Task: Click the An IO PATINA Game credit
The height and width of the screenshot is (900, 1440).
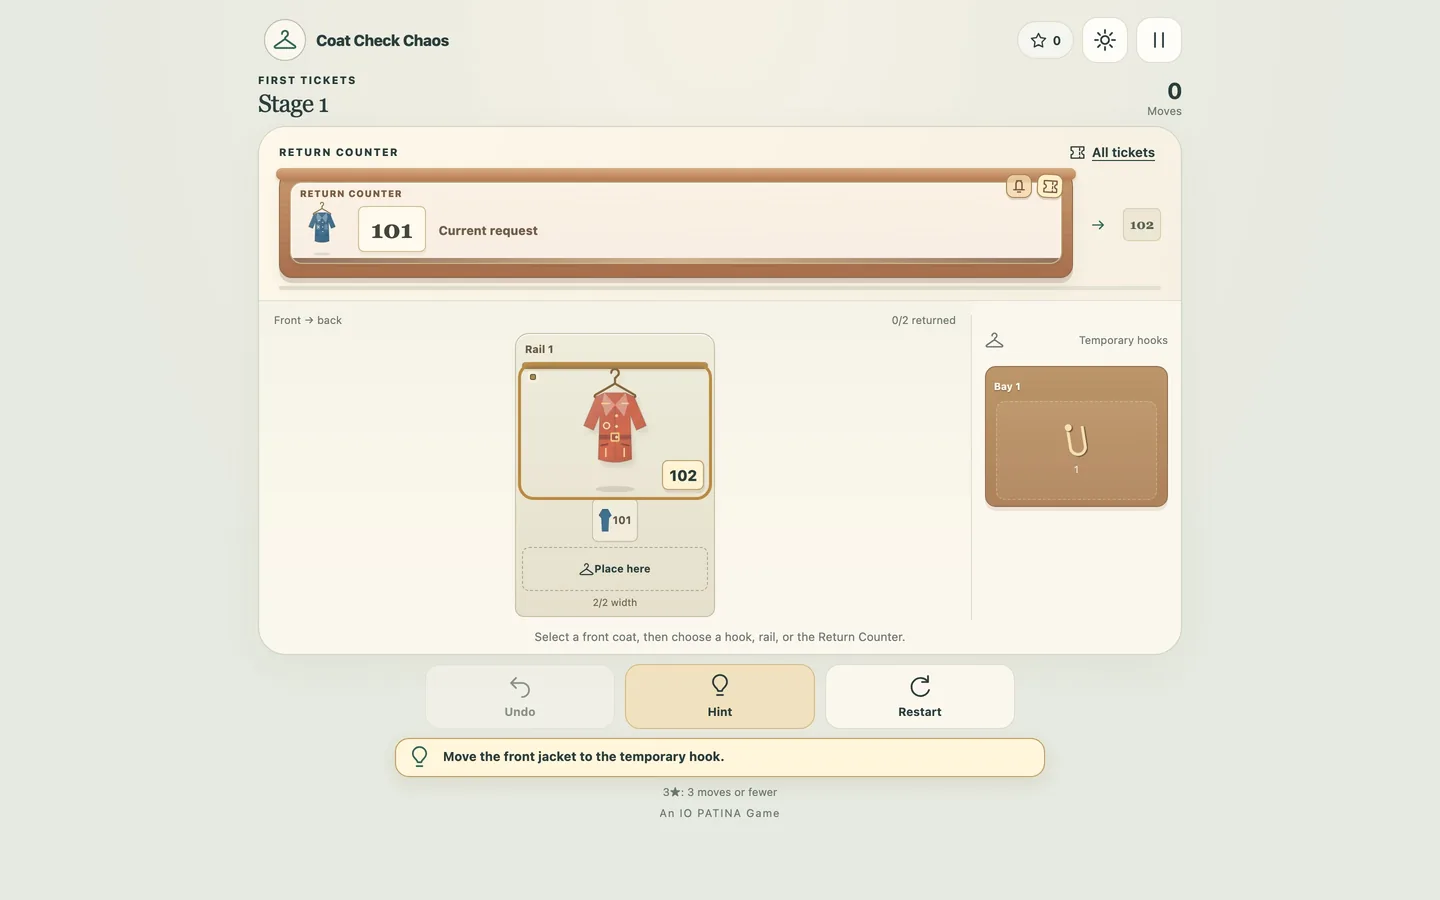Action: click(x=720, y=813)
